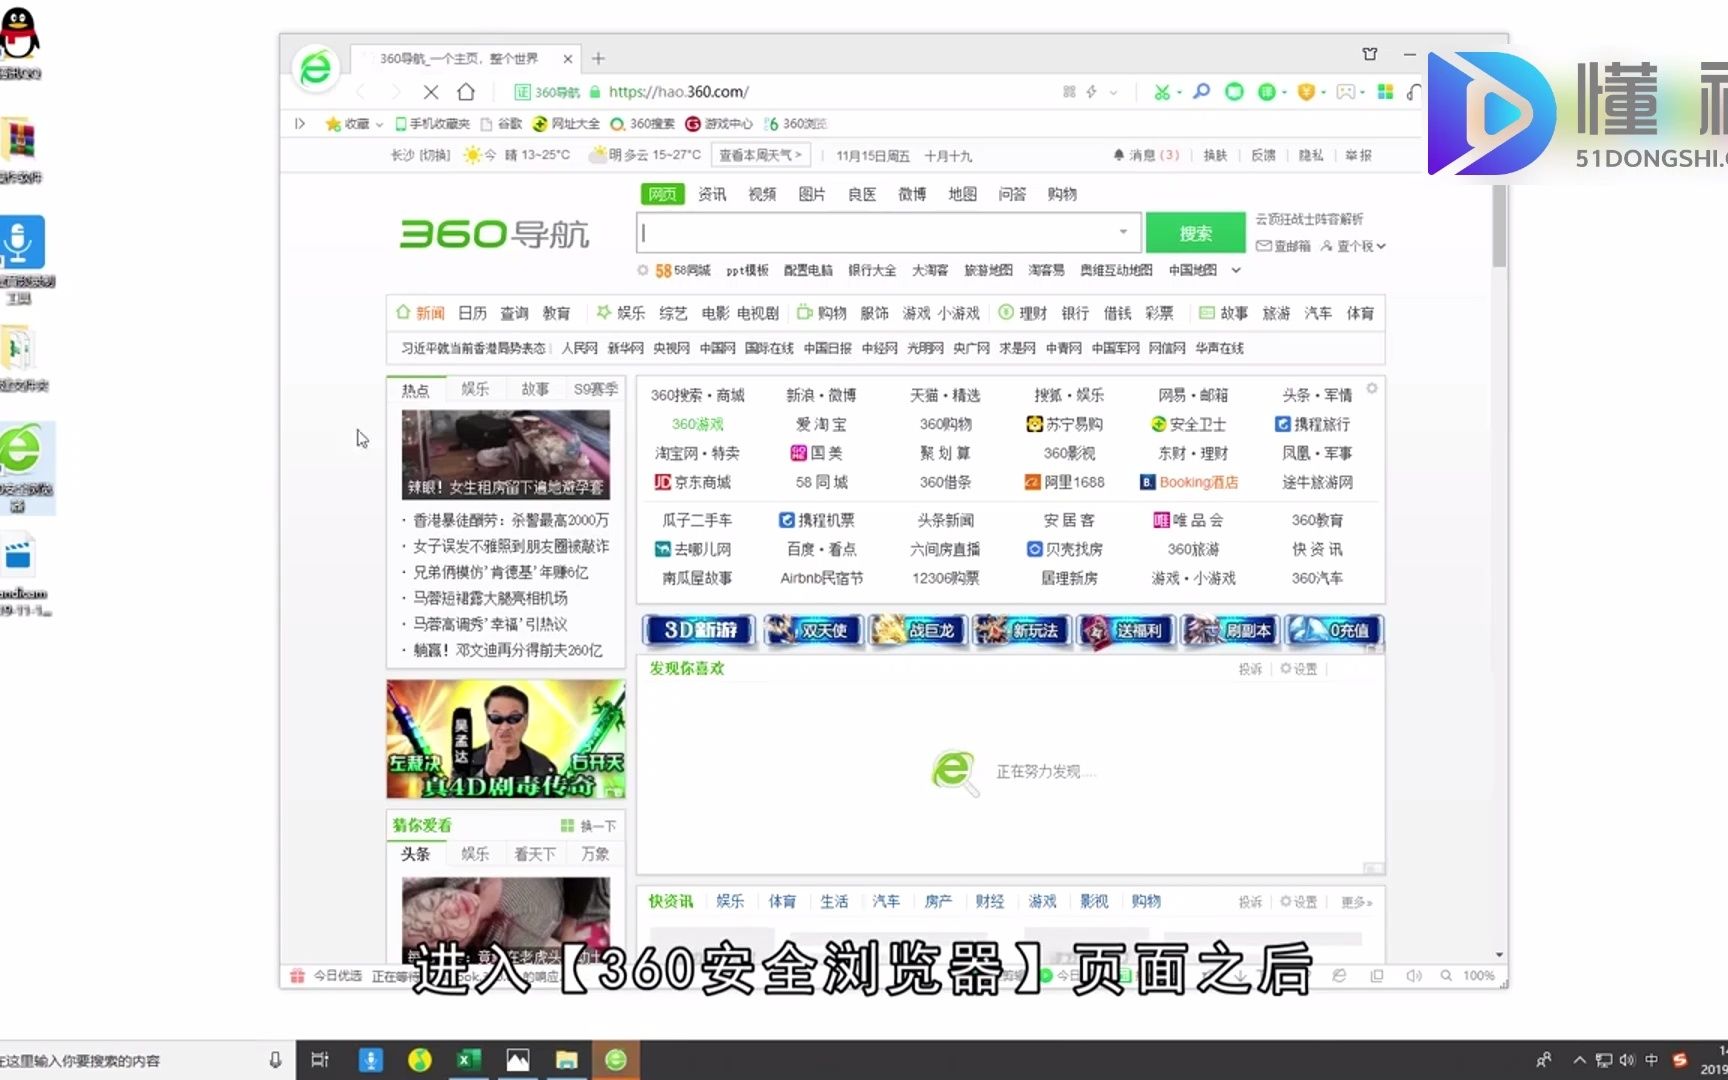The height and width of the screenshot is (1080, 1728).
Task: Click the page vertical scrollbar thumb
Action: click(x=1498, y=225)
